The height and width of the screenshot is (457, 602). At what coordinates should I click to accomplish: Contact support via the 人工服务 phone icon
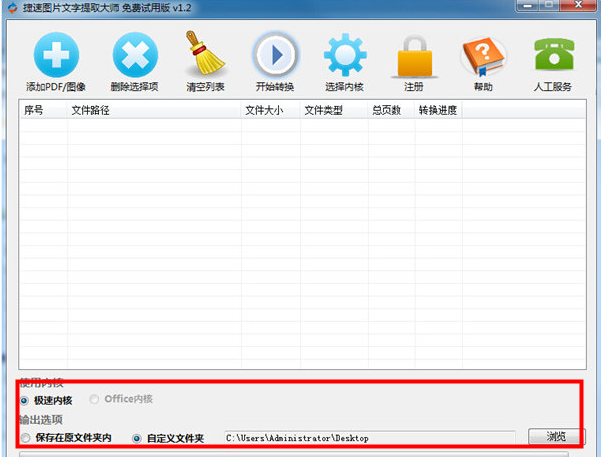[x=553, y=54]
